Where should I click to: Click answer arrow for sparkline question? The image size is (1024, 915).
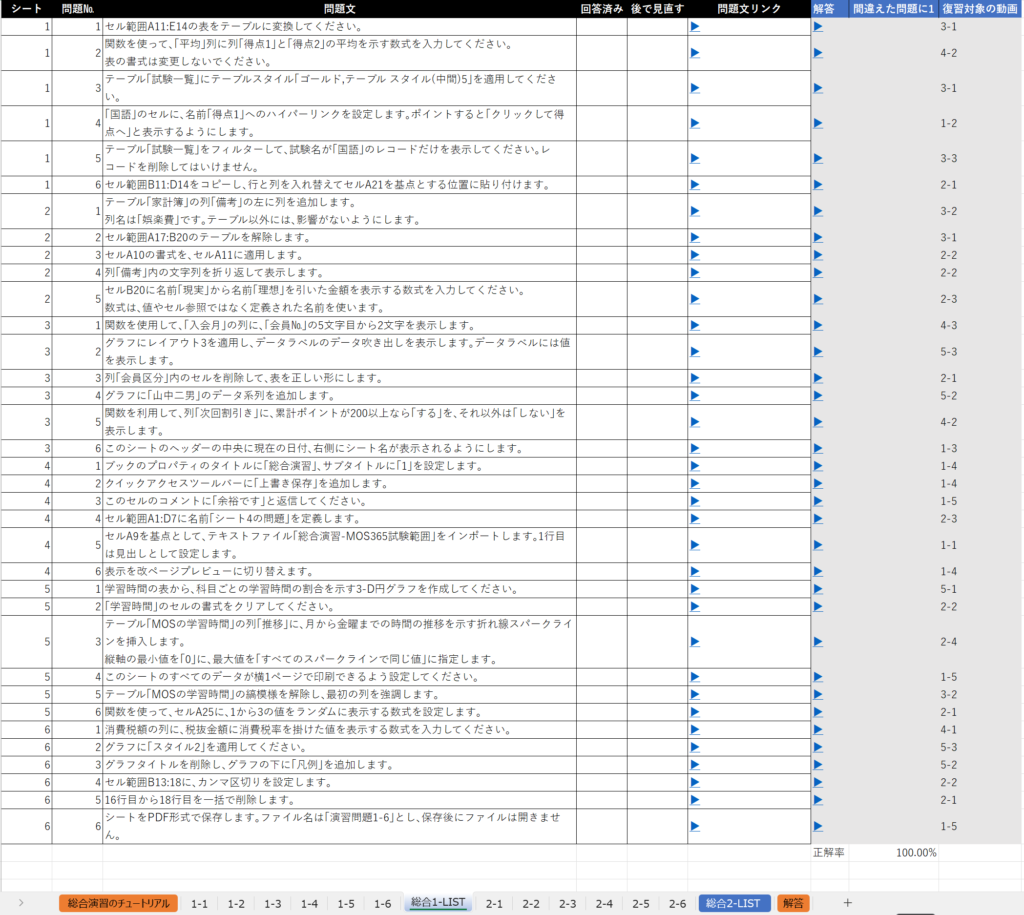point(818,641)
